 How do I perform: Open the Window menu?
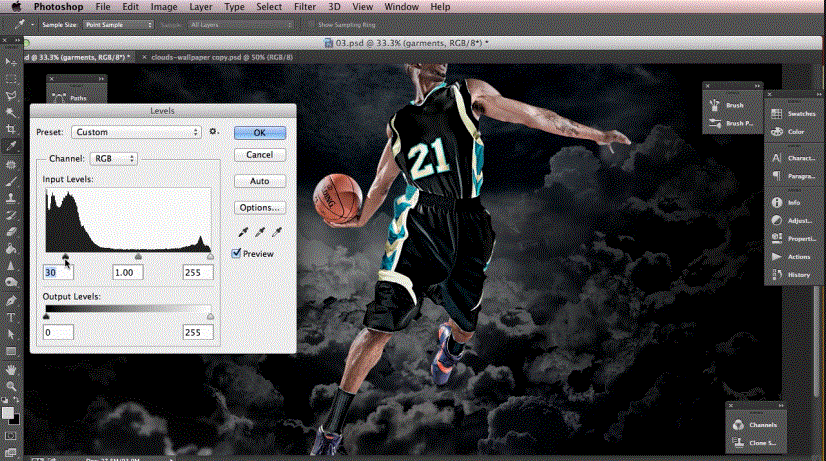point(401,7)
